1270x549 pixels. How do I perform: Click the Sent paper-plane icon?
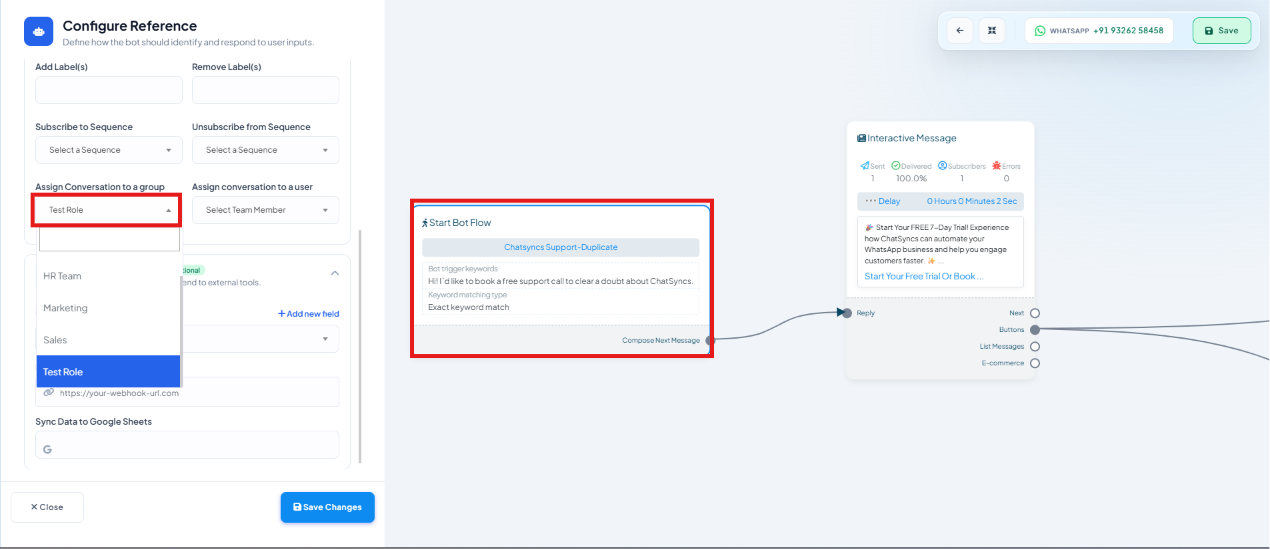865,166
